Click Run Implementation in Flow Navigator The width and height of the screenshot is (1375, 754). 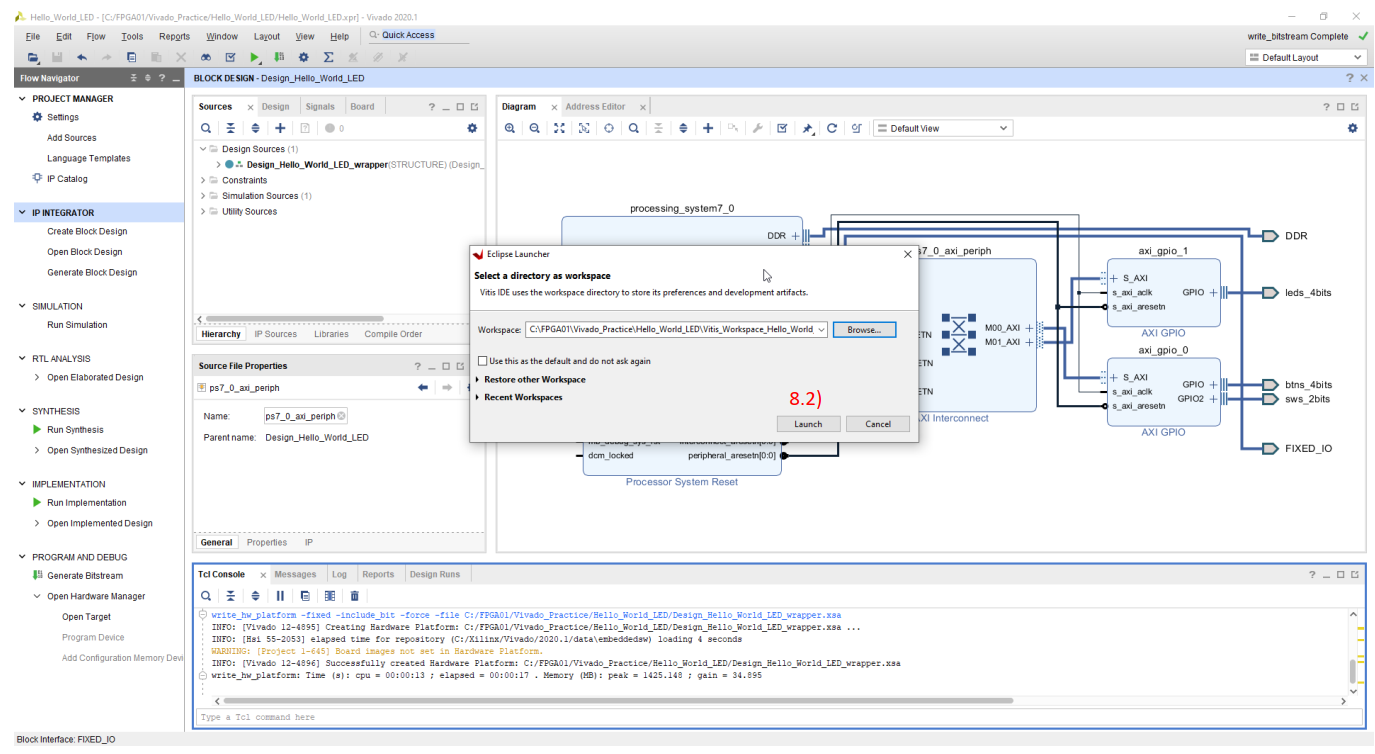click(x=87, y=503)
